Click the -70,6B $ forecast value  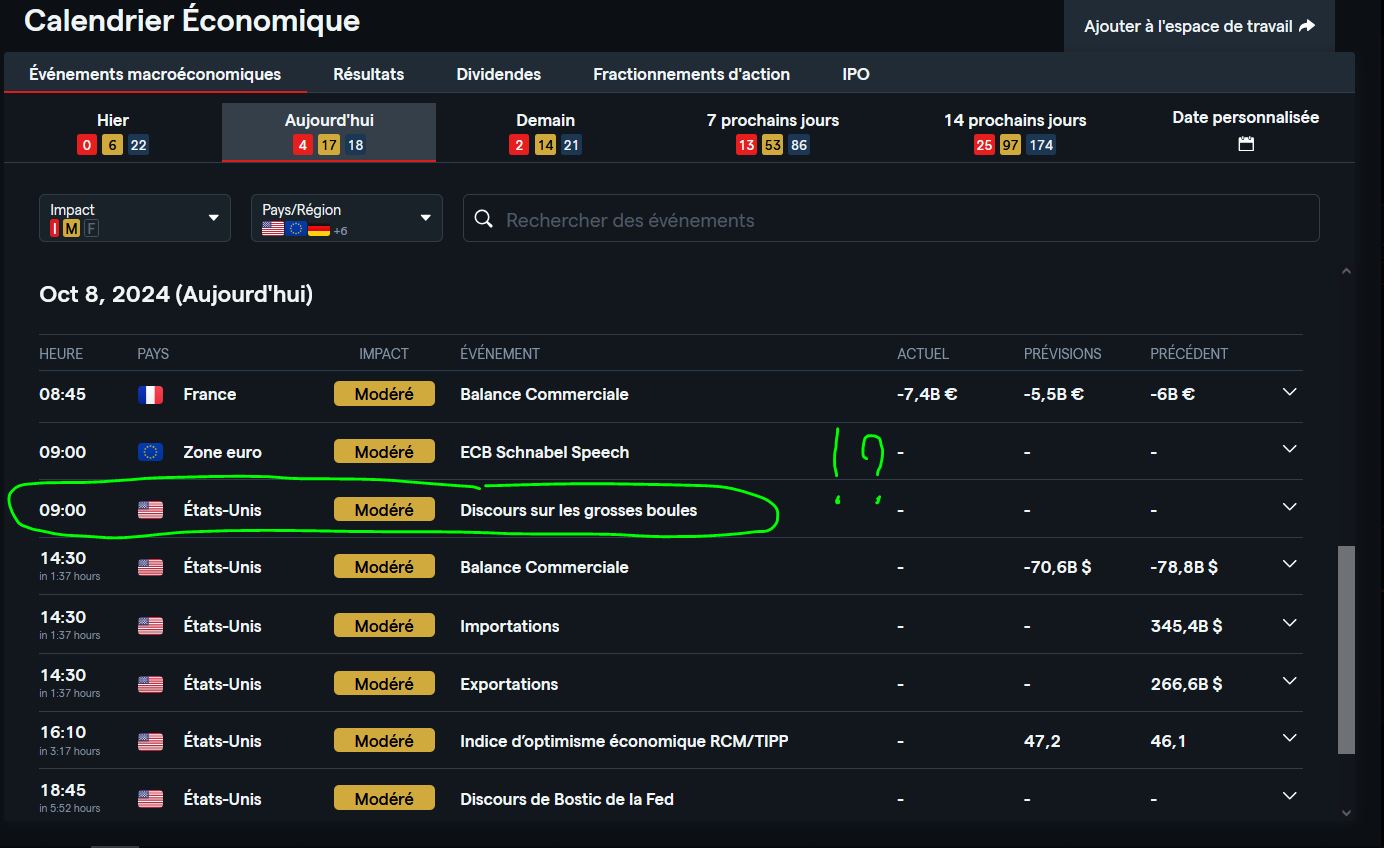click(1058, 567)
